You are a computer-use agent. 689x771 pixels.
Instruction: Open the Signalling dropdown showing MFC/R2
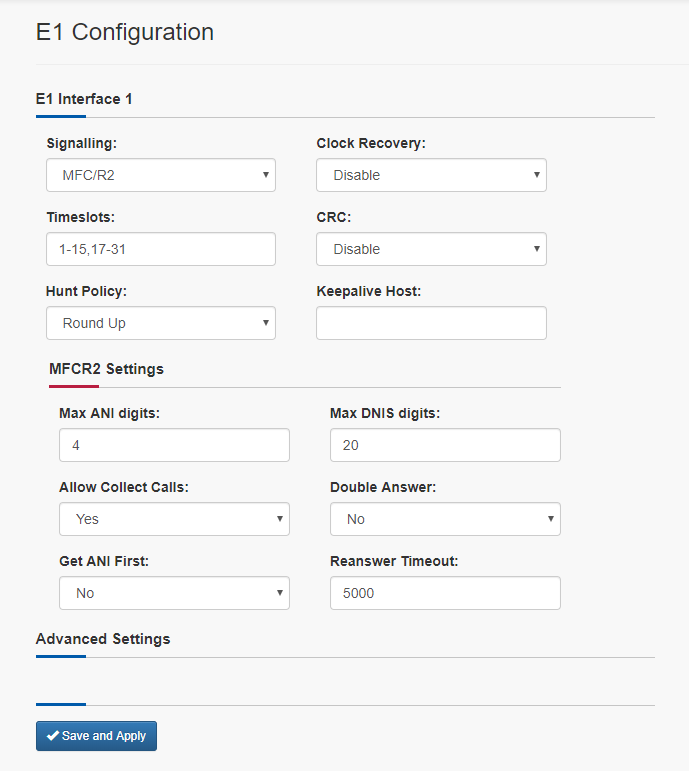pos(161,175)
